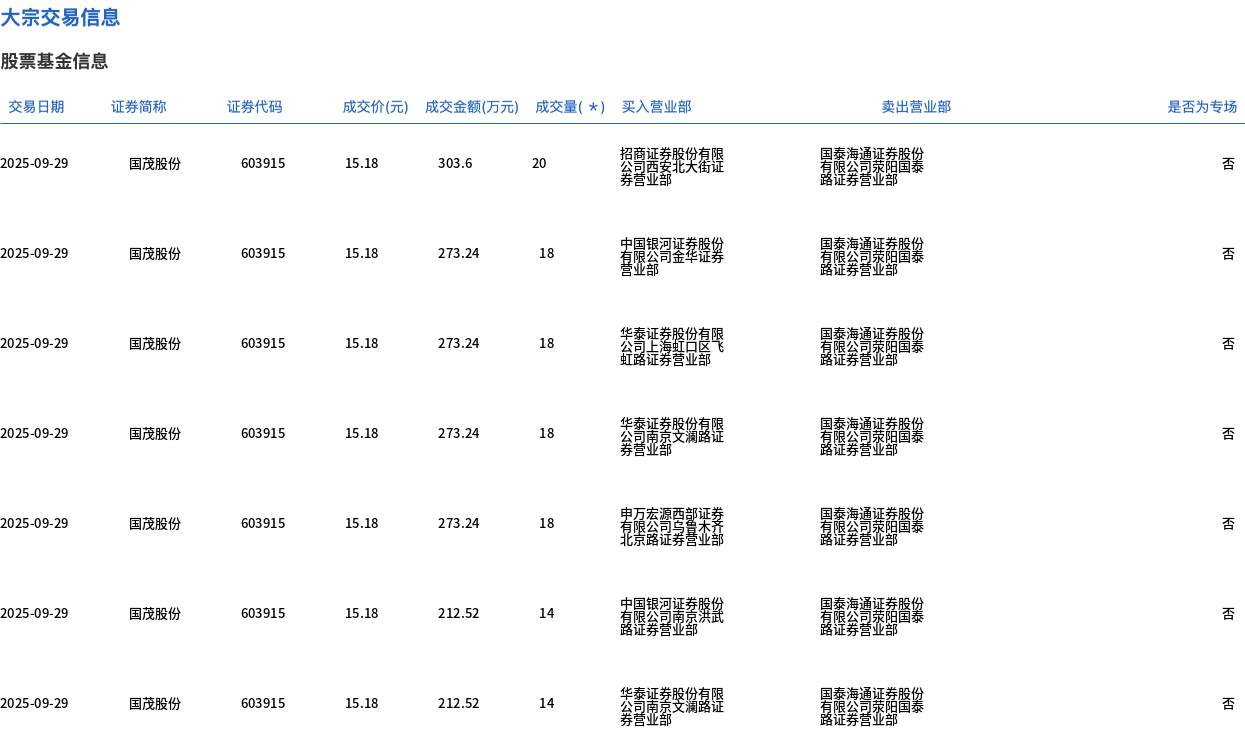The height and width of the screenshot is (754, 1245).
Task: Select the 303.6 amount cell
Action: [x=455, y=163]
